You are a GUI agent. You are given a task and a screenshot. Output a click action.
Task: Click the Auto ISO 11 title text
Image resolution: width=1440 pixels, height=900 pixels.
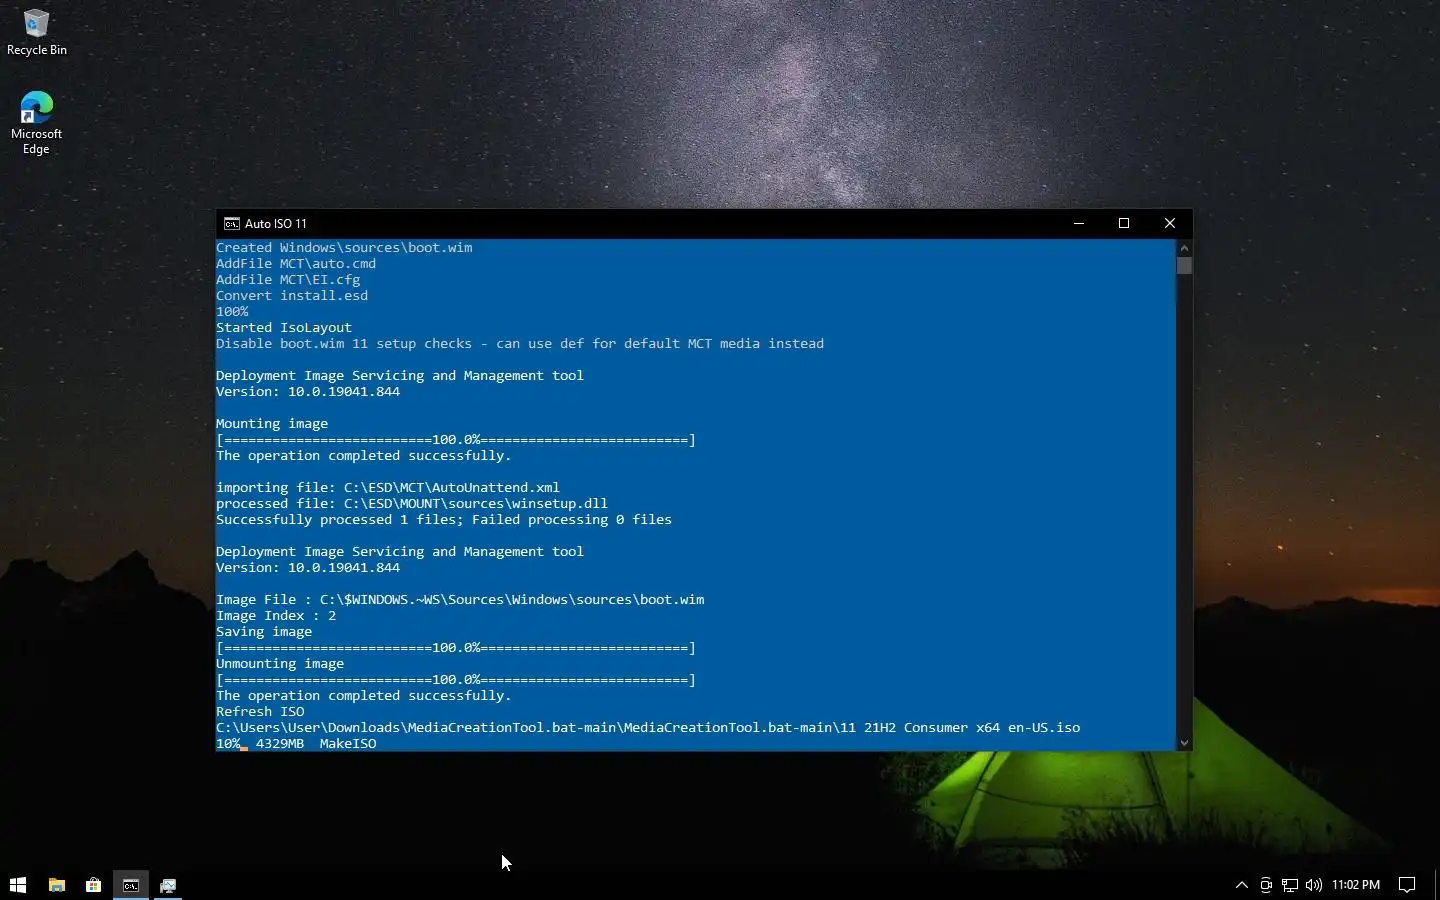tap(276, 224)
